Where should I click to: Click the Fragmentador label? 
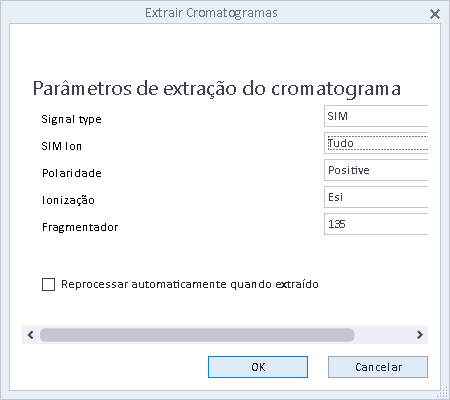click(x=80, y=227)
